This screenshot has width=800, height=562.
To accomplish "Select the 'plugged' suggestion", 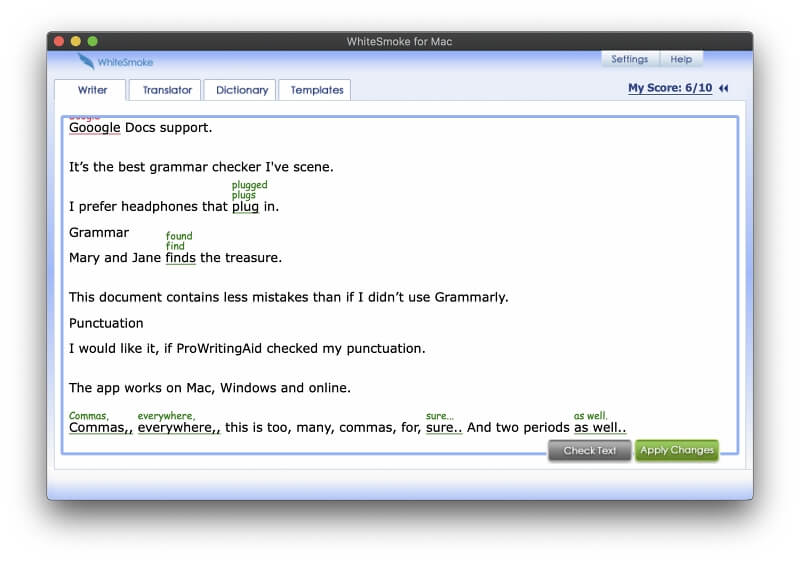I will point(249,185).
